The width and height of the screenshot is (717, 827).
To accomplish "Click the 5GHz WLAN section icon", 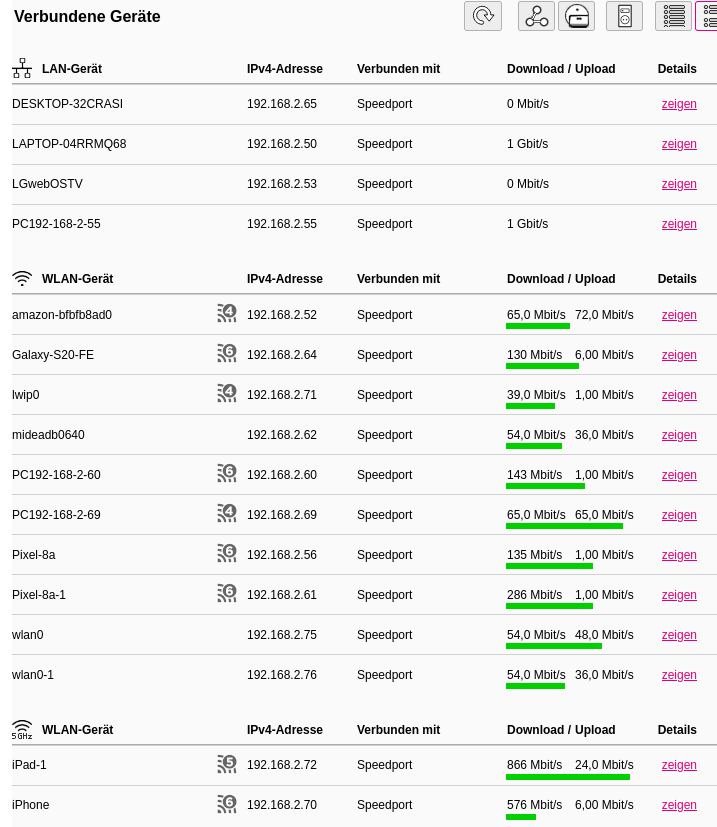I will [22, 730].
